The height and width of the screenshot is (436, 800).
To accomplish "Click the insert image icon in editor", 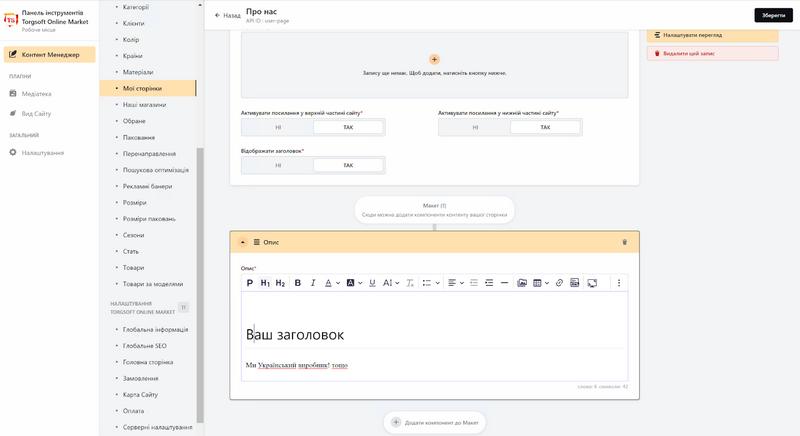I will tap(521, 283).
